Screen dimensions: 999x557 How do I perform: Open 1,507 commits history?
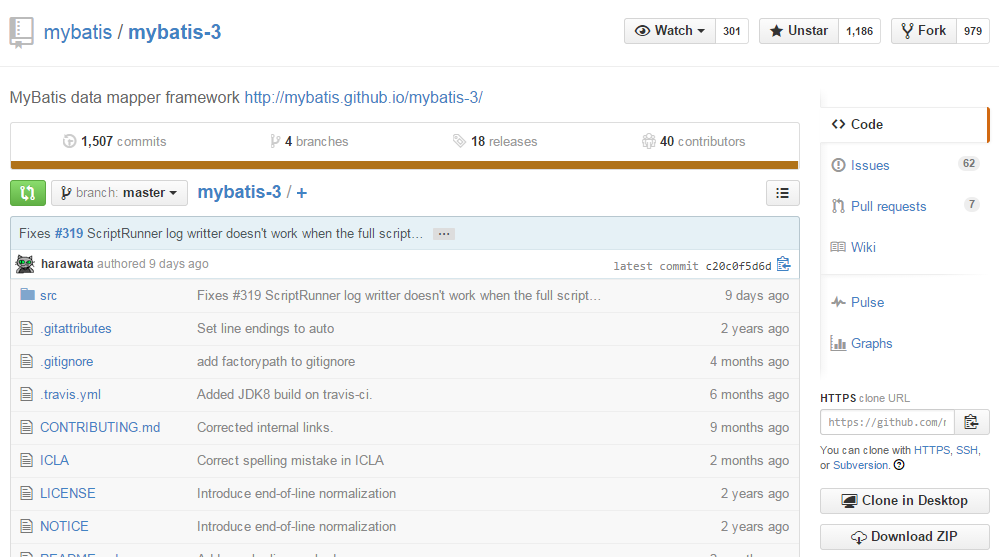click(115, 141)
